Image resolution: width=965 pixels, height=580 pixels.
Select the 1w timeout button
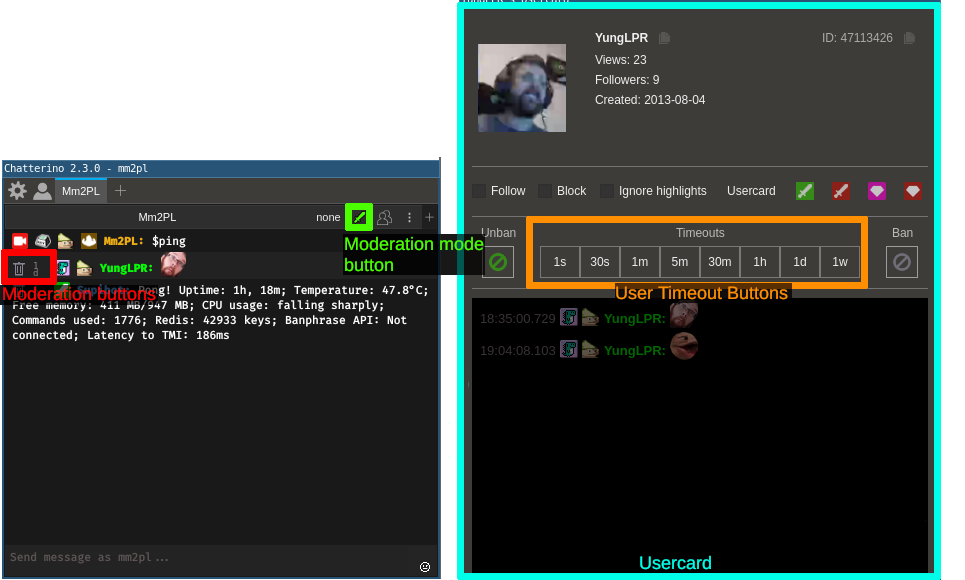coord(840,262)
